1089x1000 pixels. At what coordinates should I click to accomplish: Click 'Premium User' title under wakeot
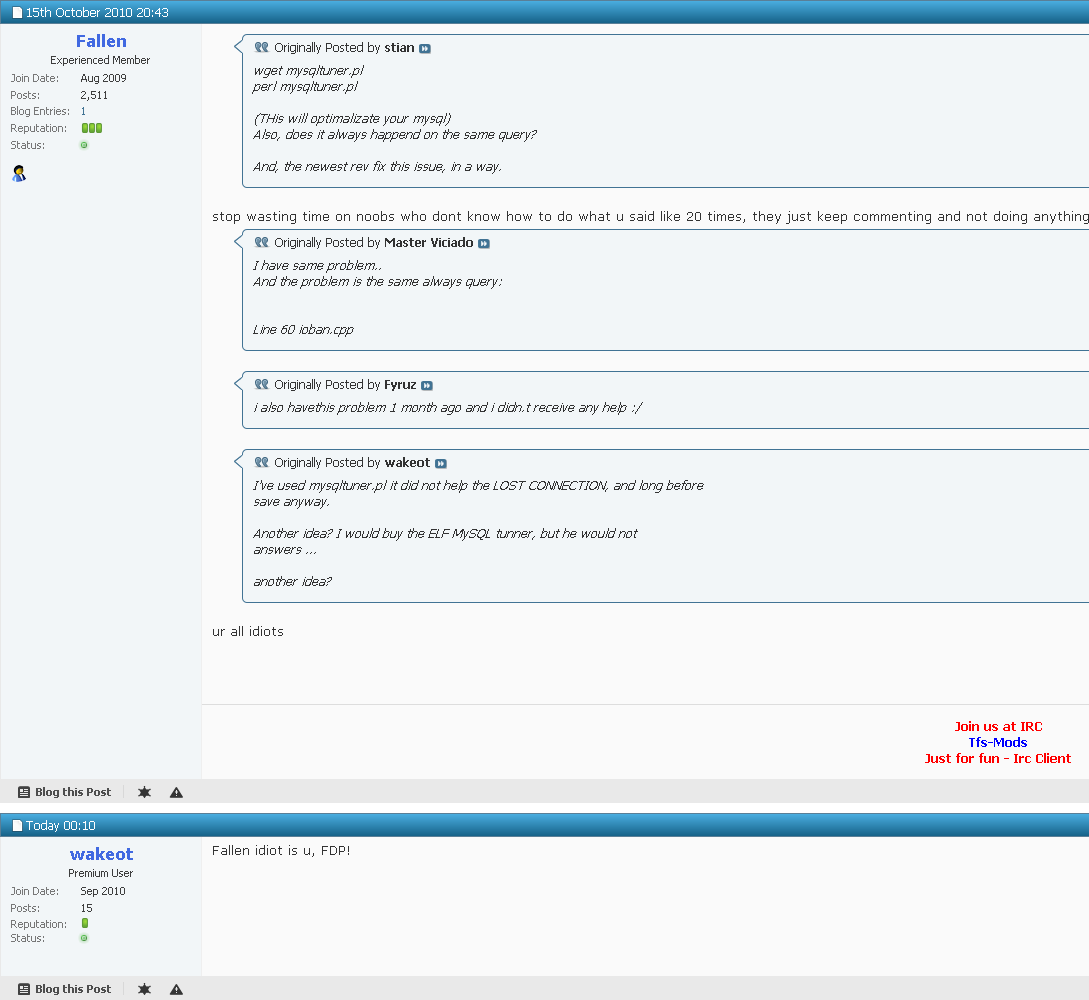[101, 874]
